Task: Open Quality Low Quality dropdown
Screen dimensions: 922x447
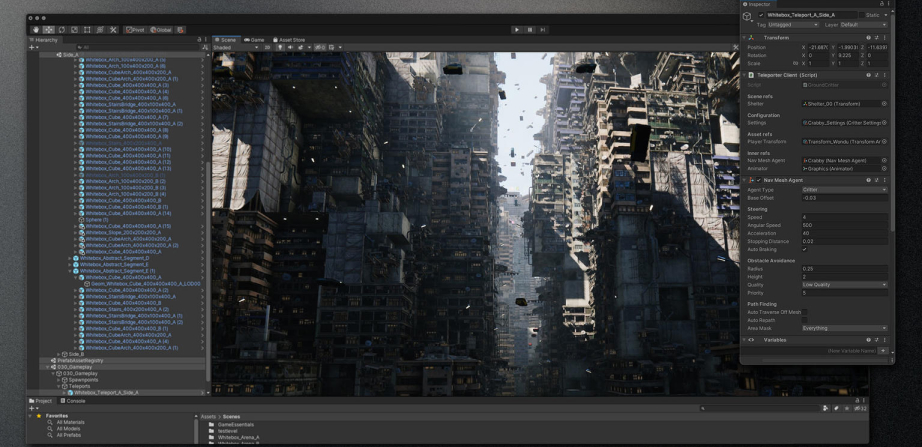Action: 844,285
